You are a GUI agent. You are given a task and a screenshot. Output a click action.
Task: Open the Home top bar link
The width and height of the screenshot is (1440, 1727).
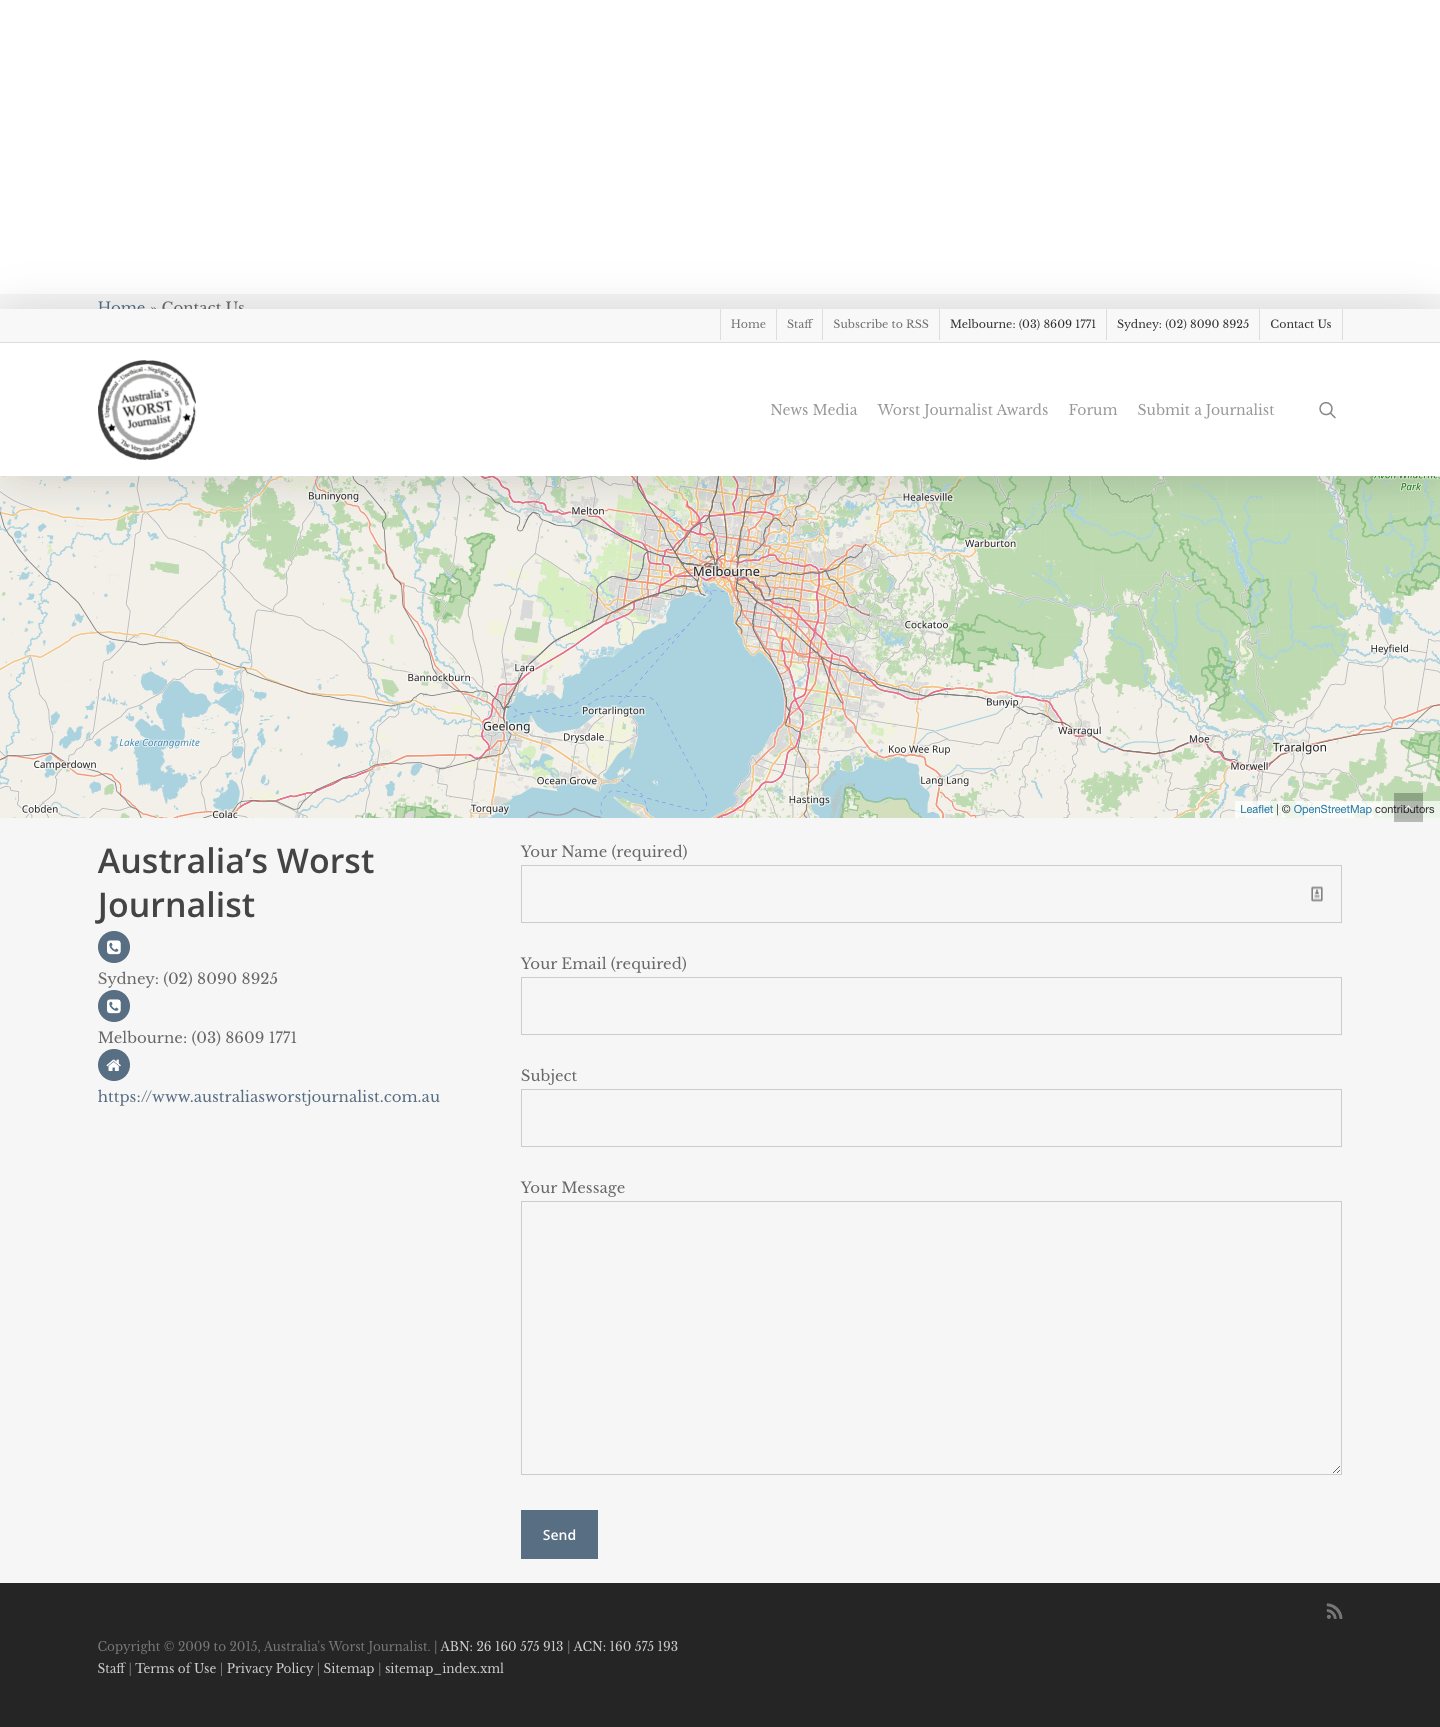[748, 324]
